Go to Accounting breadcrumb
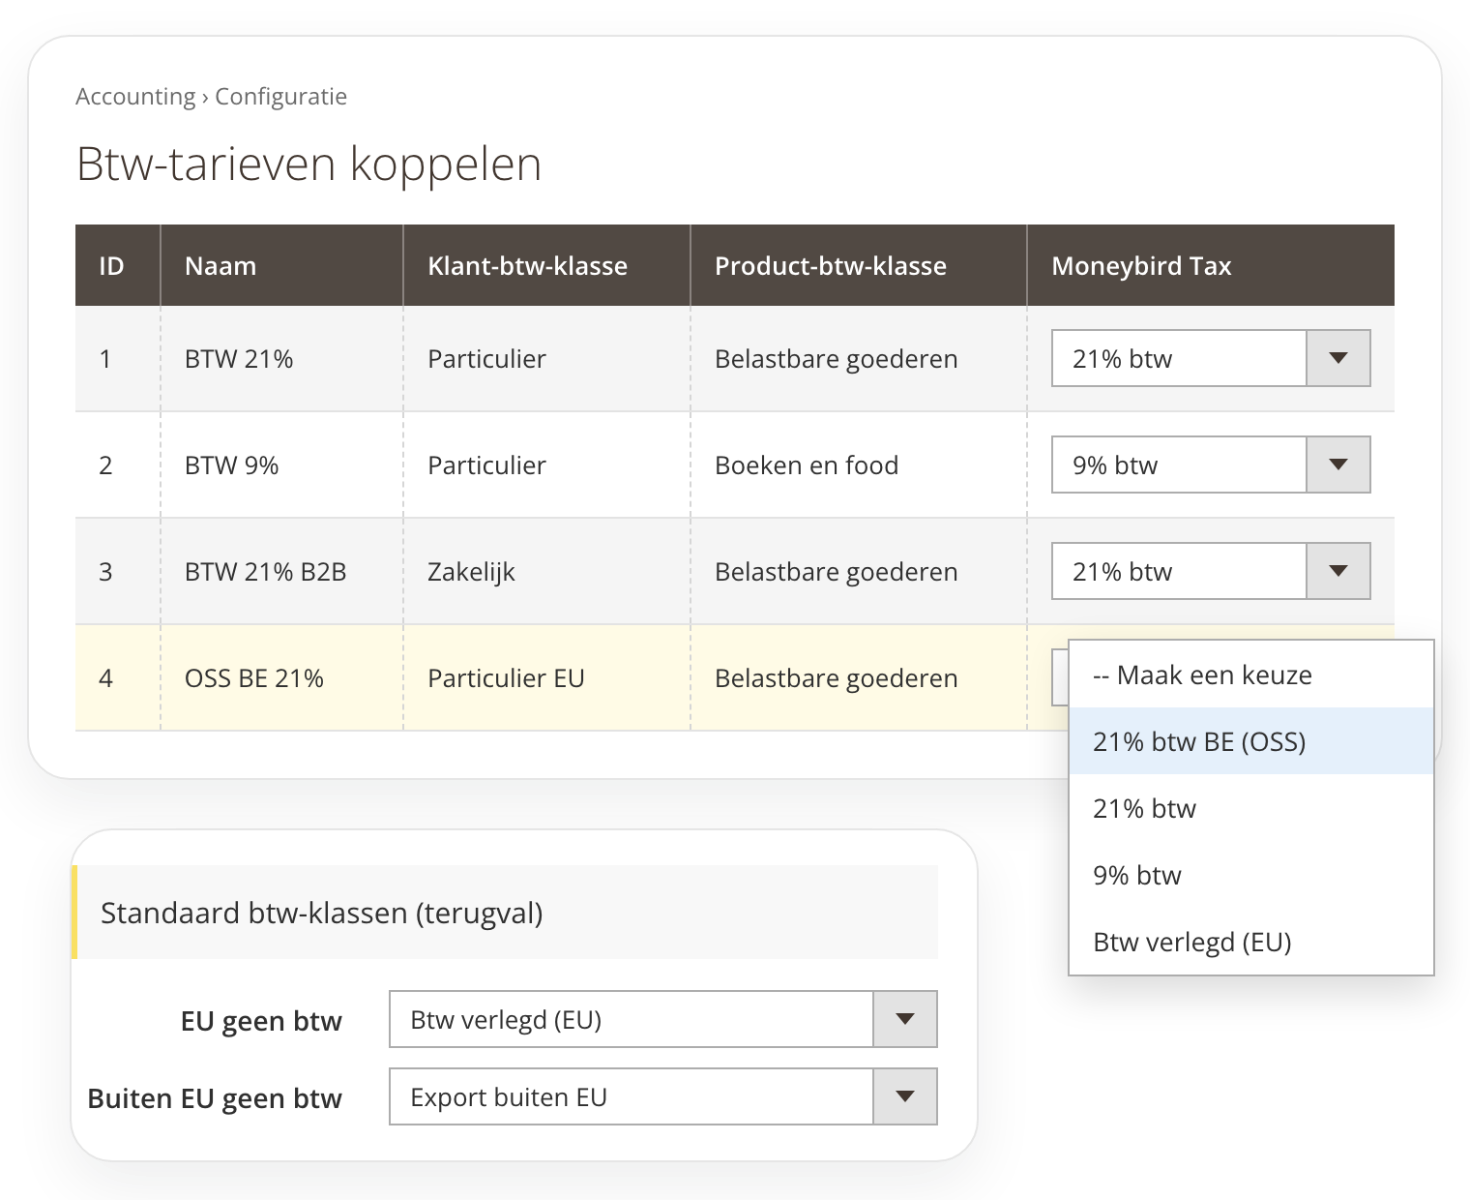 pyautogui.click(x=136, y=97)
